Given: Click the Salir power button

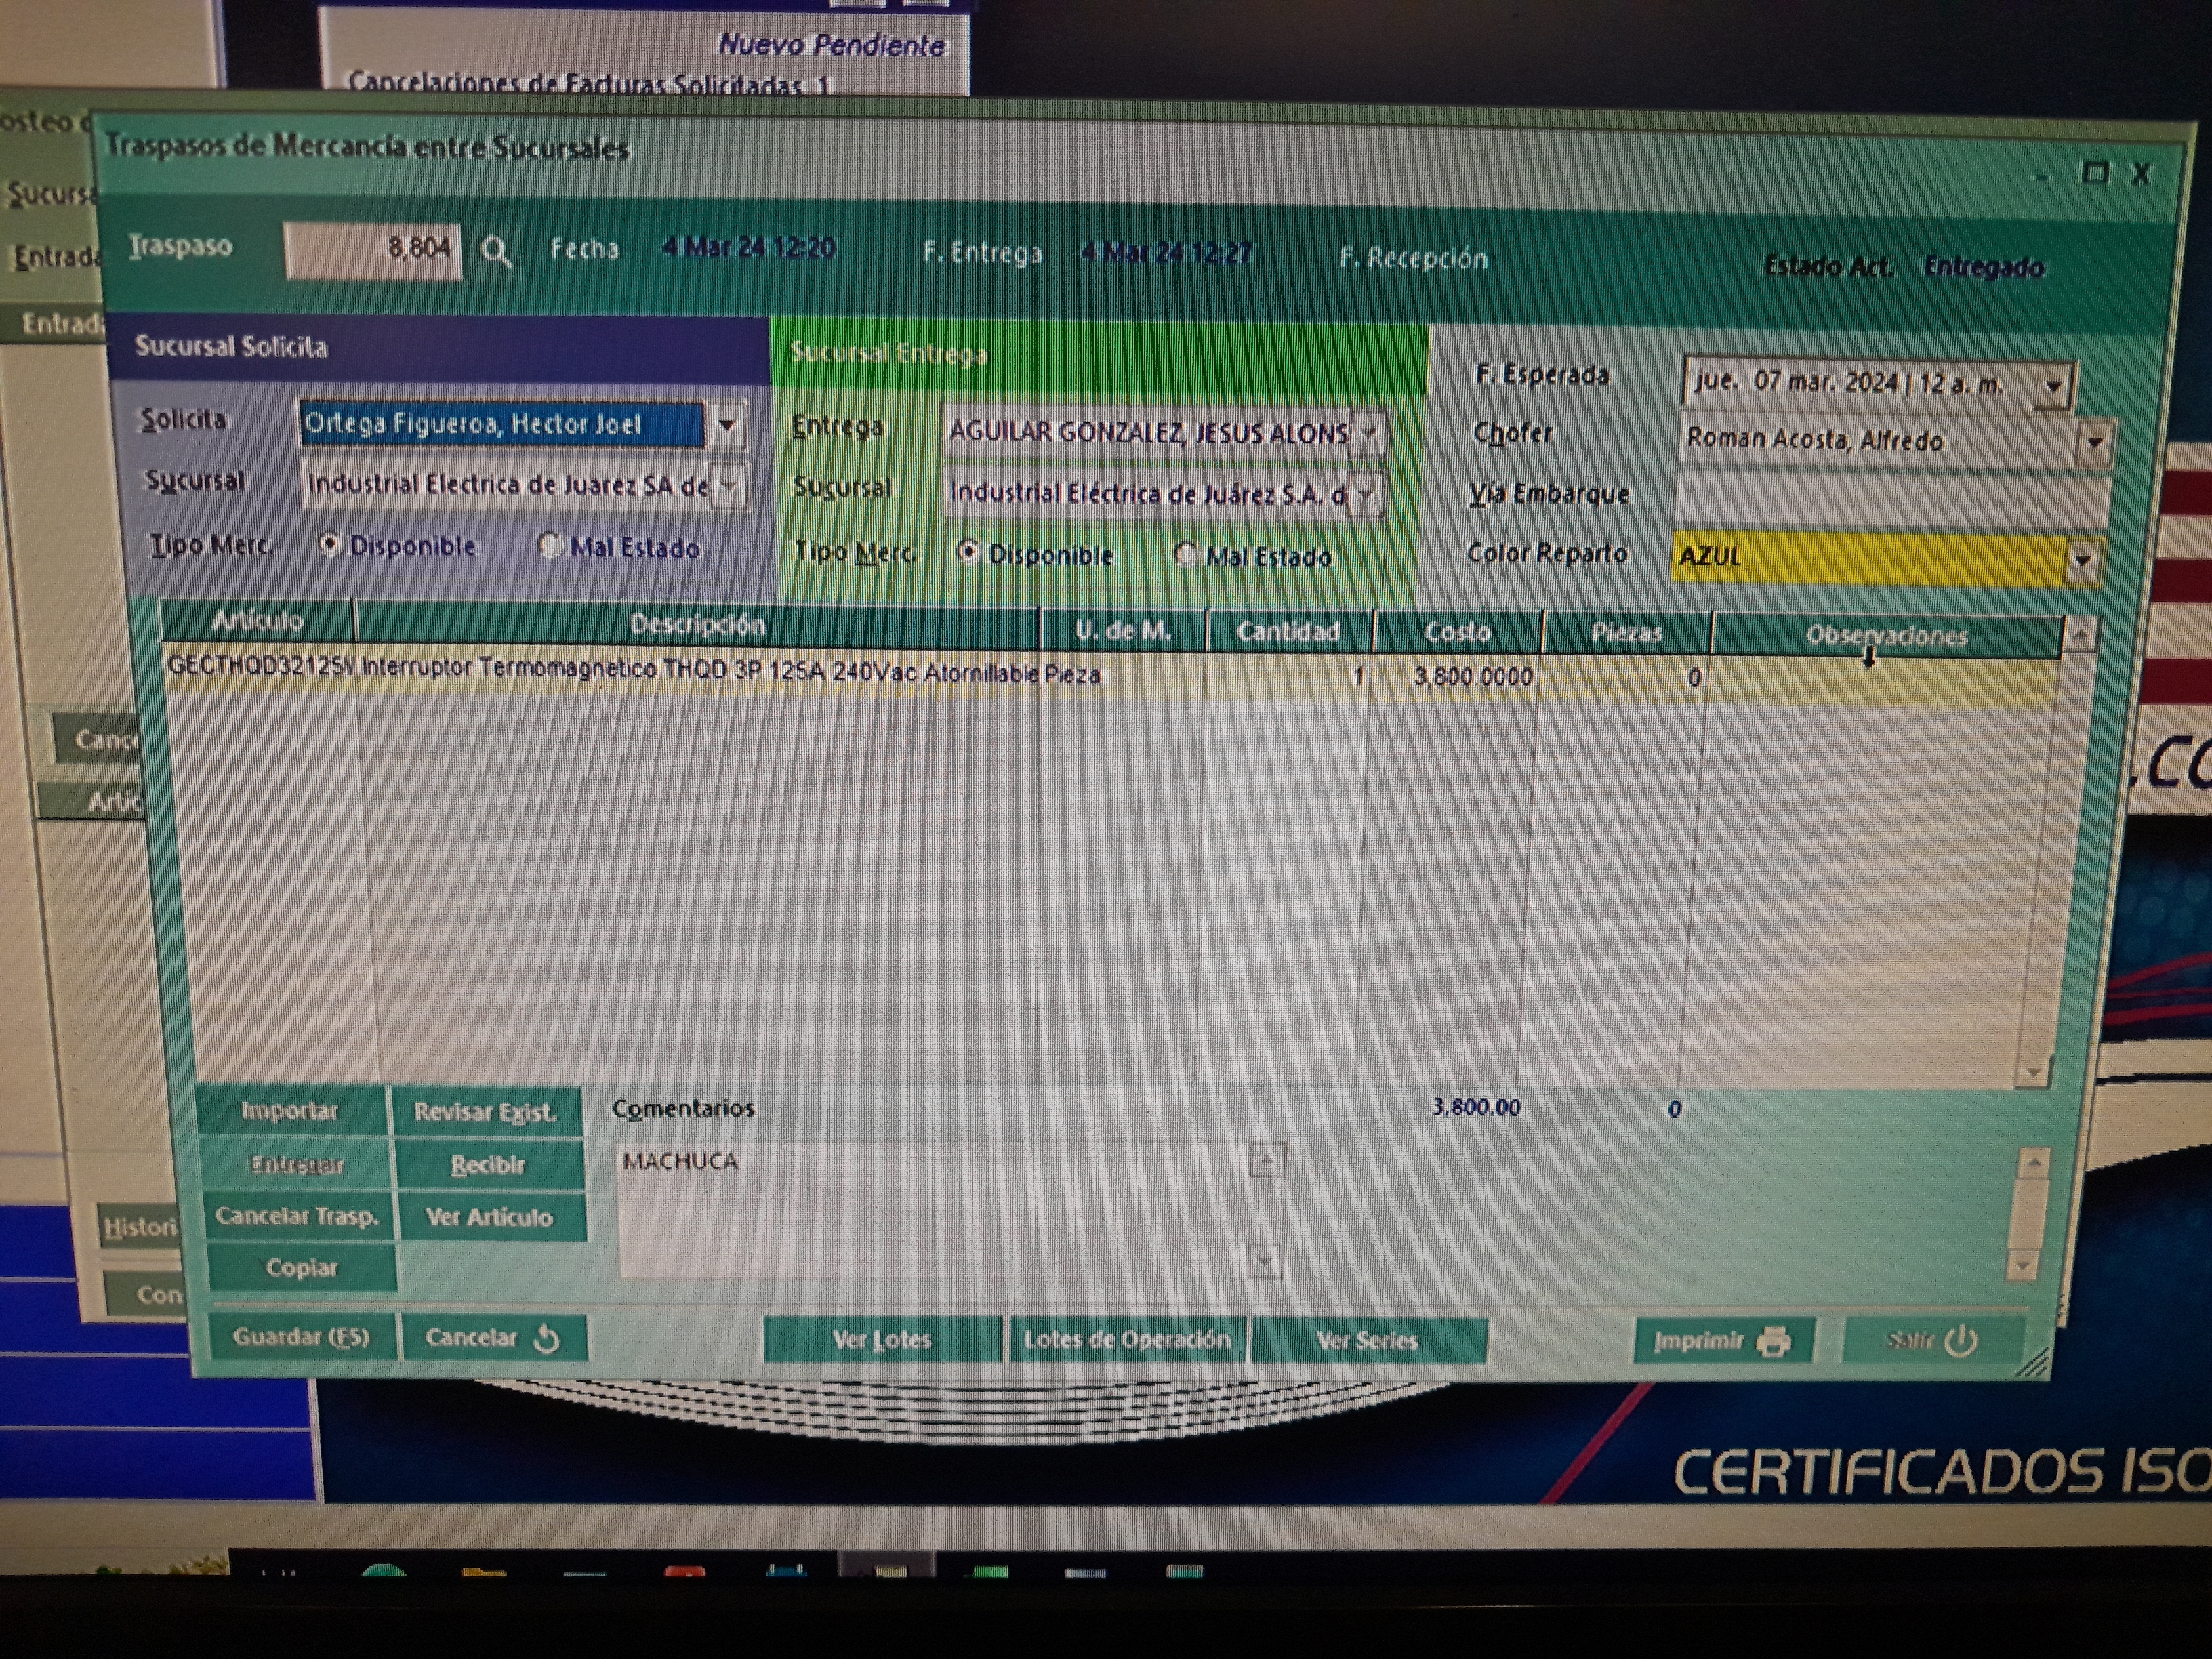Looking at the screenshot, I should click(x=1933, y=1341).
